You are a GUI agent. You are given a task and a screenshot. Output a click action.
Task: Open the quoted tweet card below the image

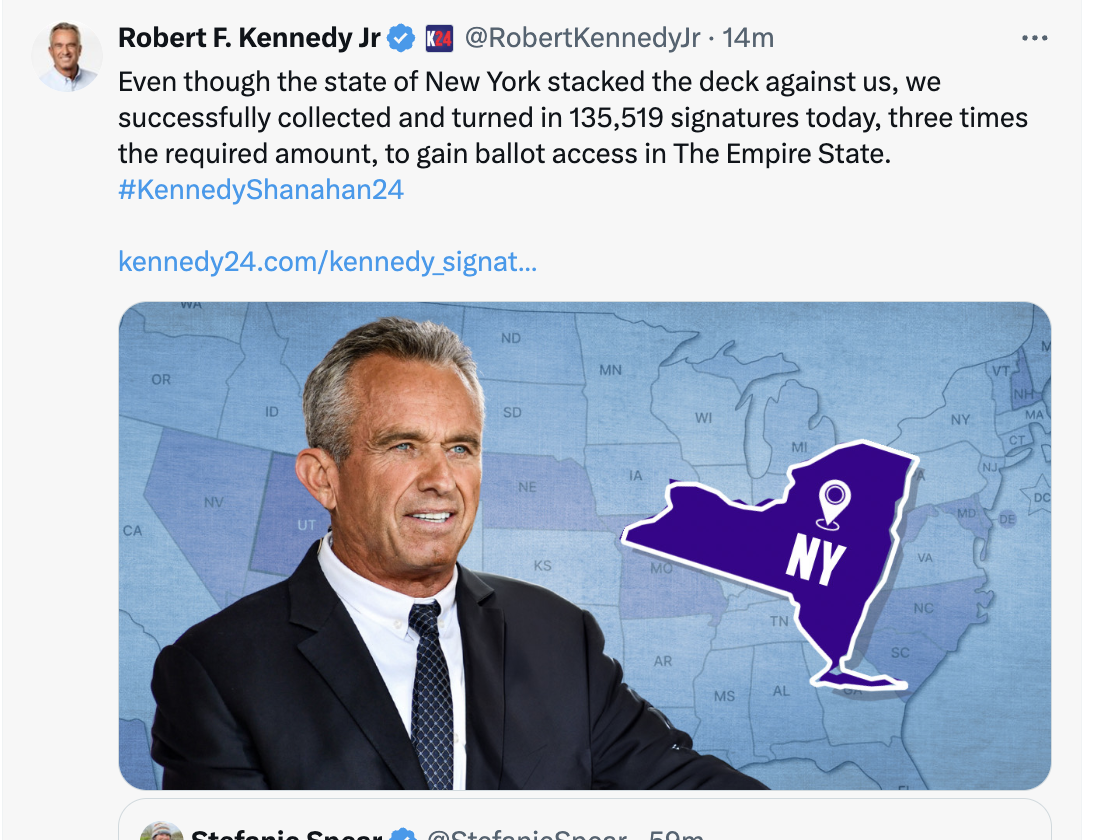tap(585, 820)
